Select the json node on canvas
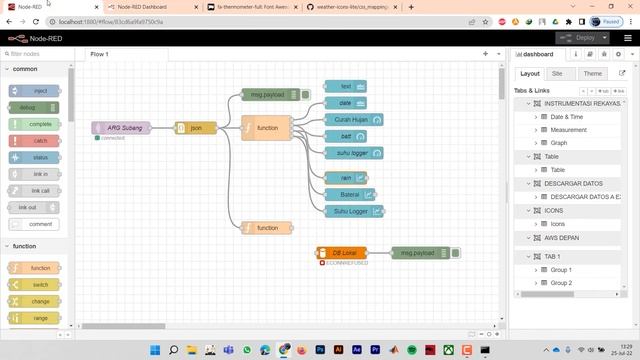 tap(196, 128)
